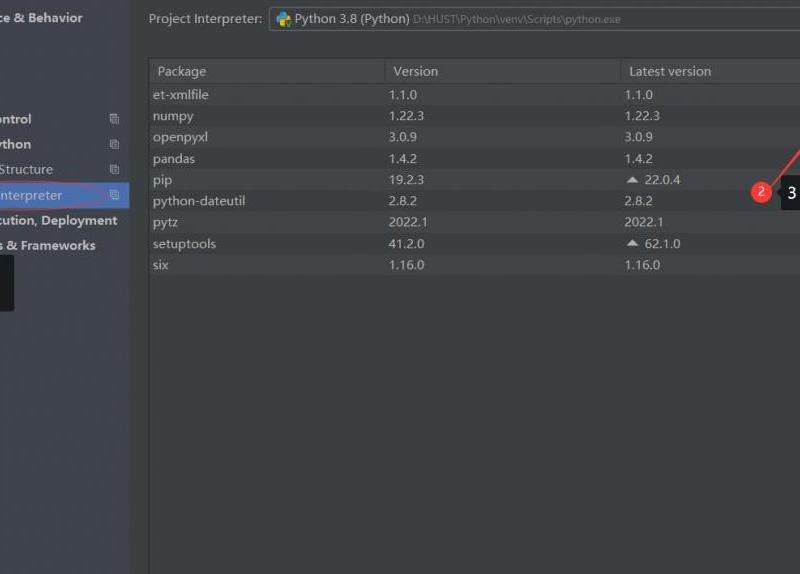Click the Python logo icon in interpreter field
The height and width of the screenshot is (574, 800).
point(283,19)
